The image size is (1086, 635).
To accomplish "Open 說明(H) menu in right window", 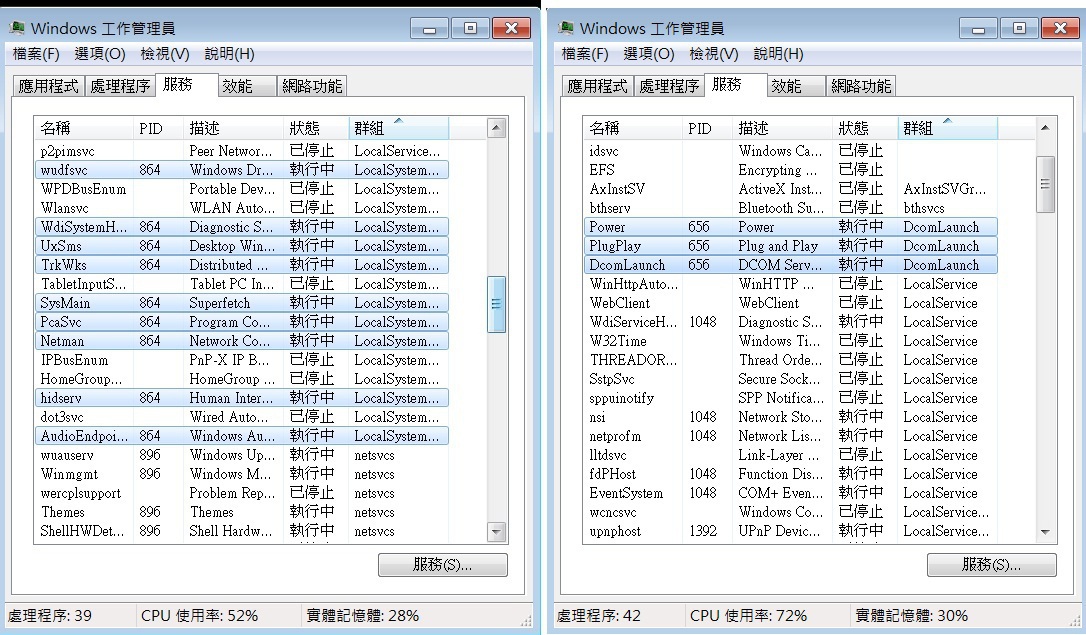I will pyautogui.click(x=778, y=53).
